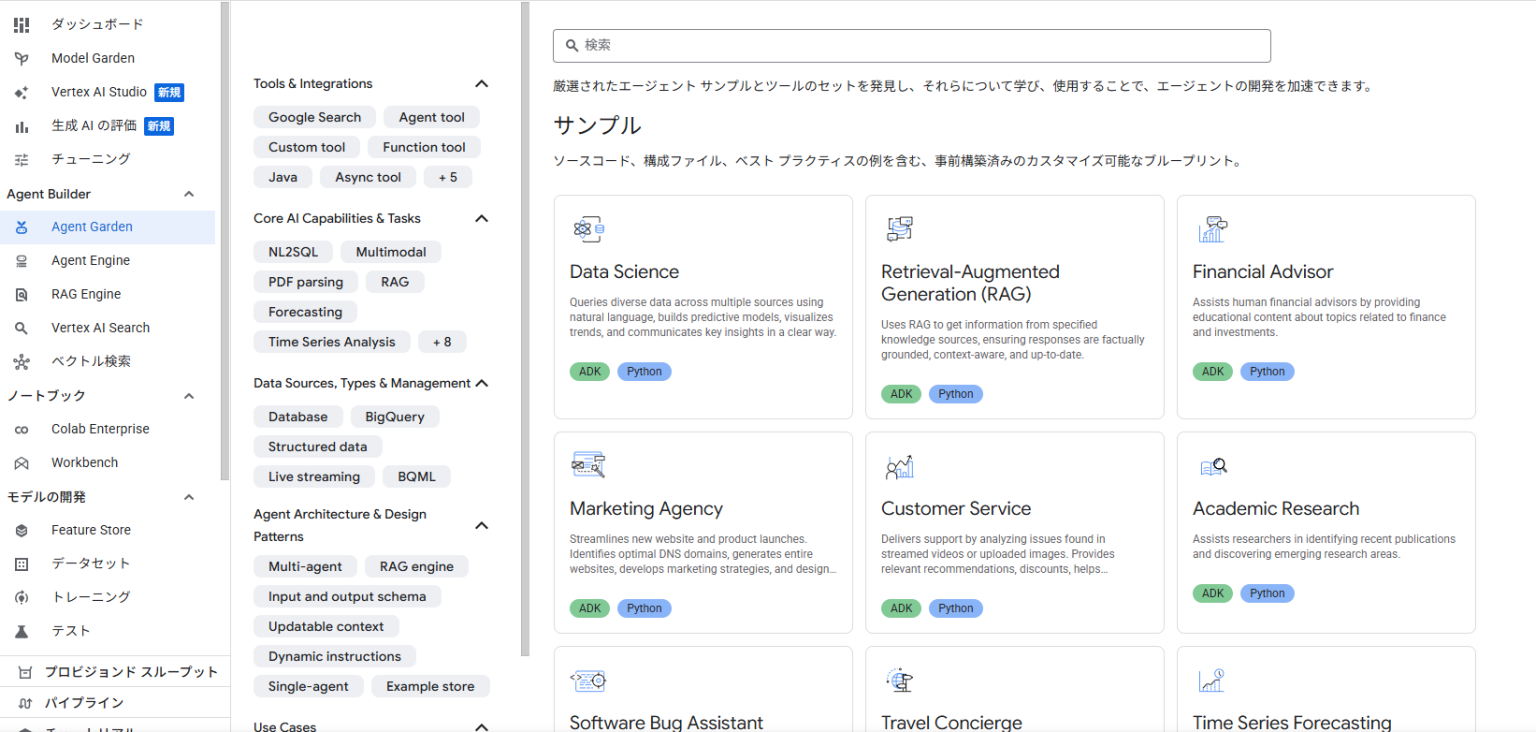Toggle the NL2SQL filter chip
1536x732 pixels.
coord(293,252)
